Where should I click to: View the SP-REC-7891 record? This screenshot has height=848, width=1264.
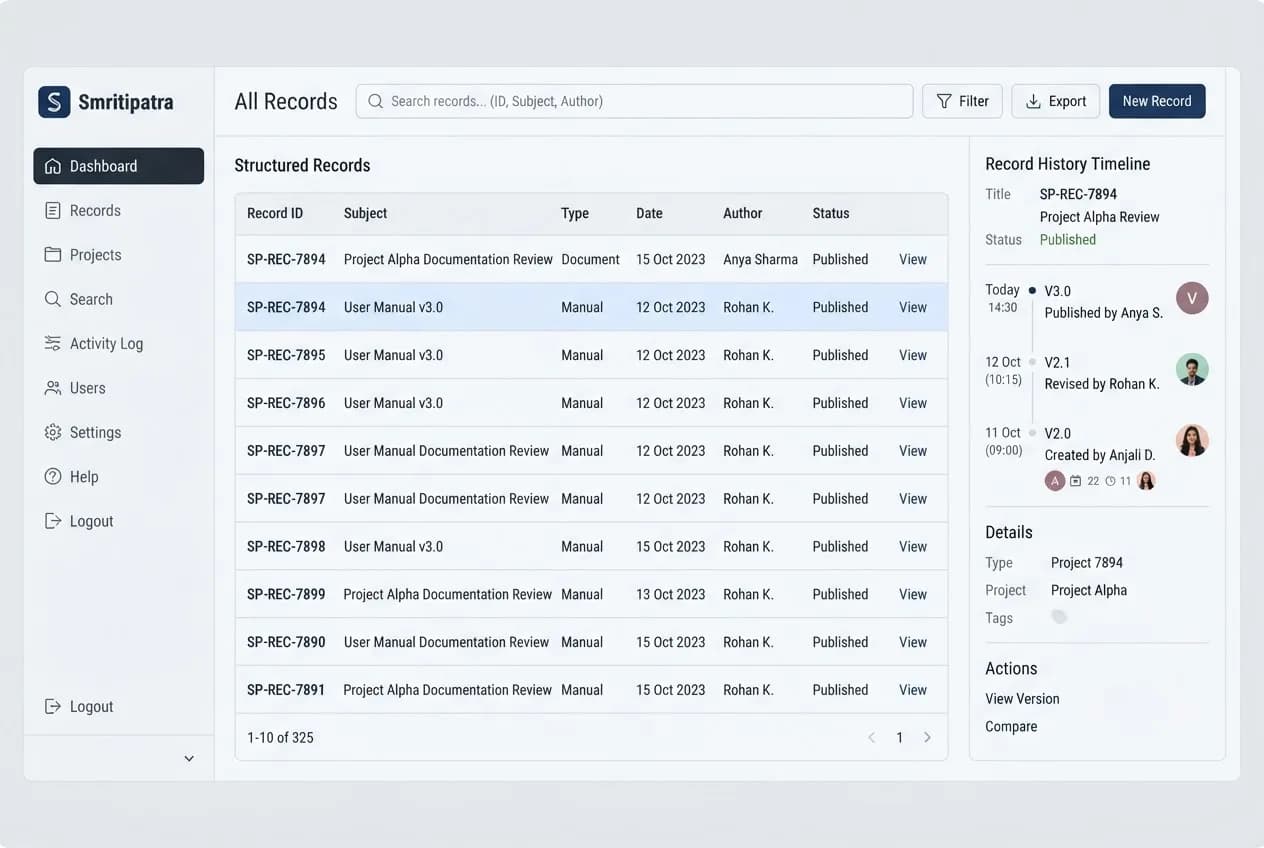[913, 691]
